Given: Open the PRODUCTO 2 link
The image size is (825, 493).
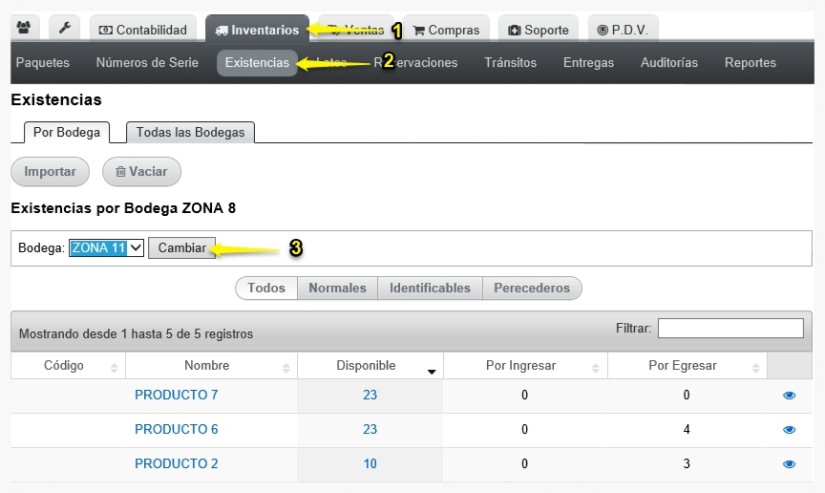Looking at the screenshot, I should click(x=176, y=464).
